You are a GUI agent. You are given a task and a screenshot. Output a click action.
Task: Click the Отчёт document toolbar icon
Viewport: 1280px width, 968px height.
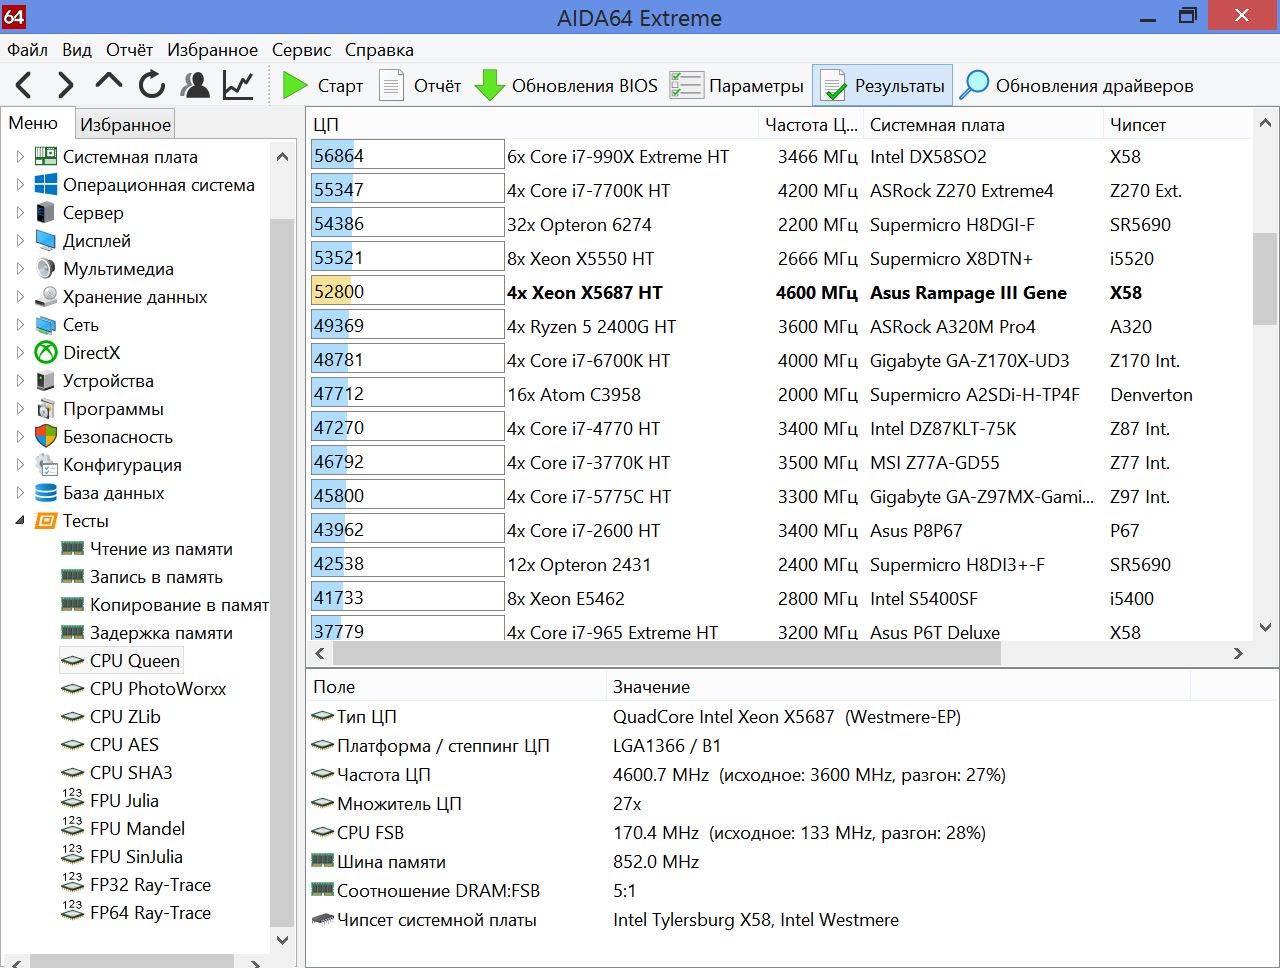[x=391, y=86]
